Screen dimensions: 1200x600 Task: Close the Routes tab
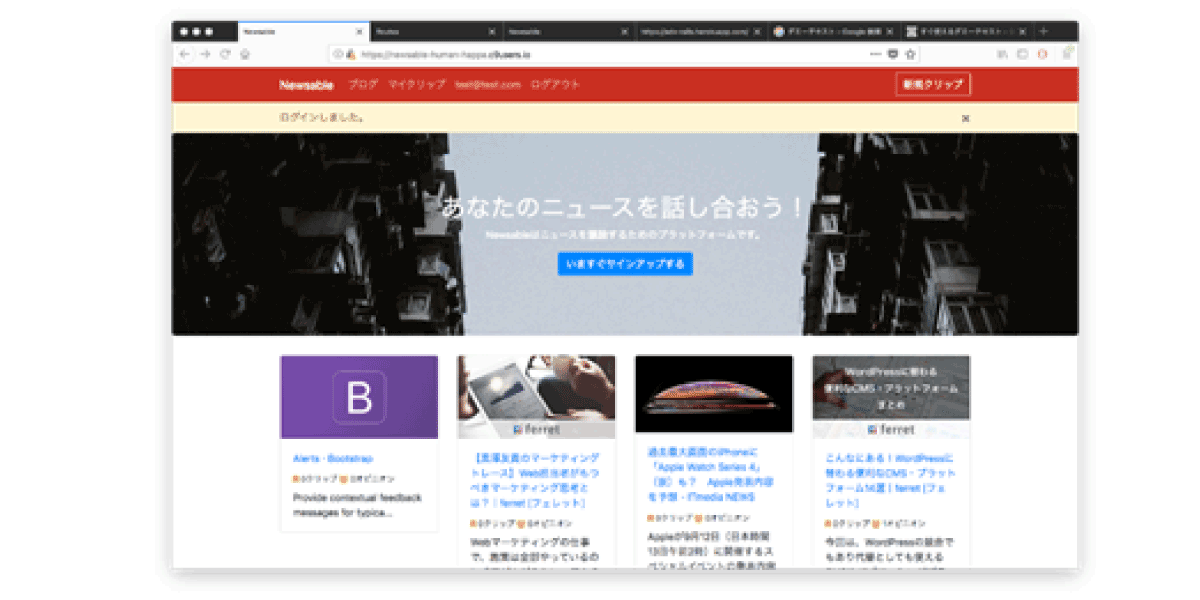tap(491, 31)
